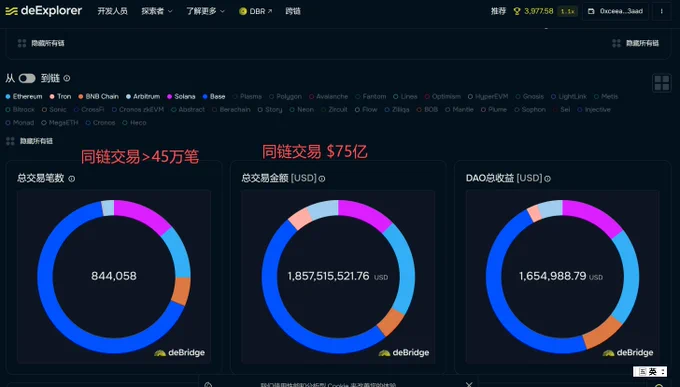The width and height of the screenshot is (680, 387).
Task: Enable Bitrock chain in legend
Action: (20, 109)
